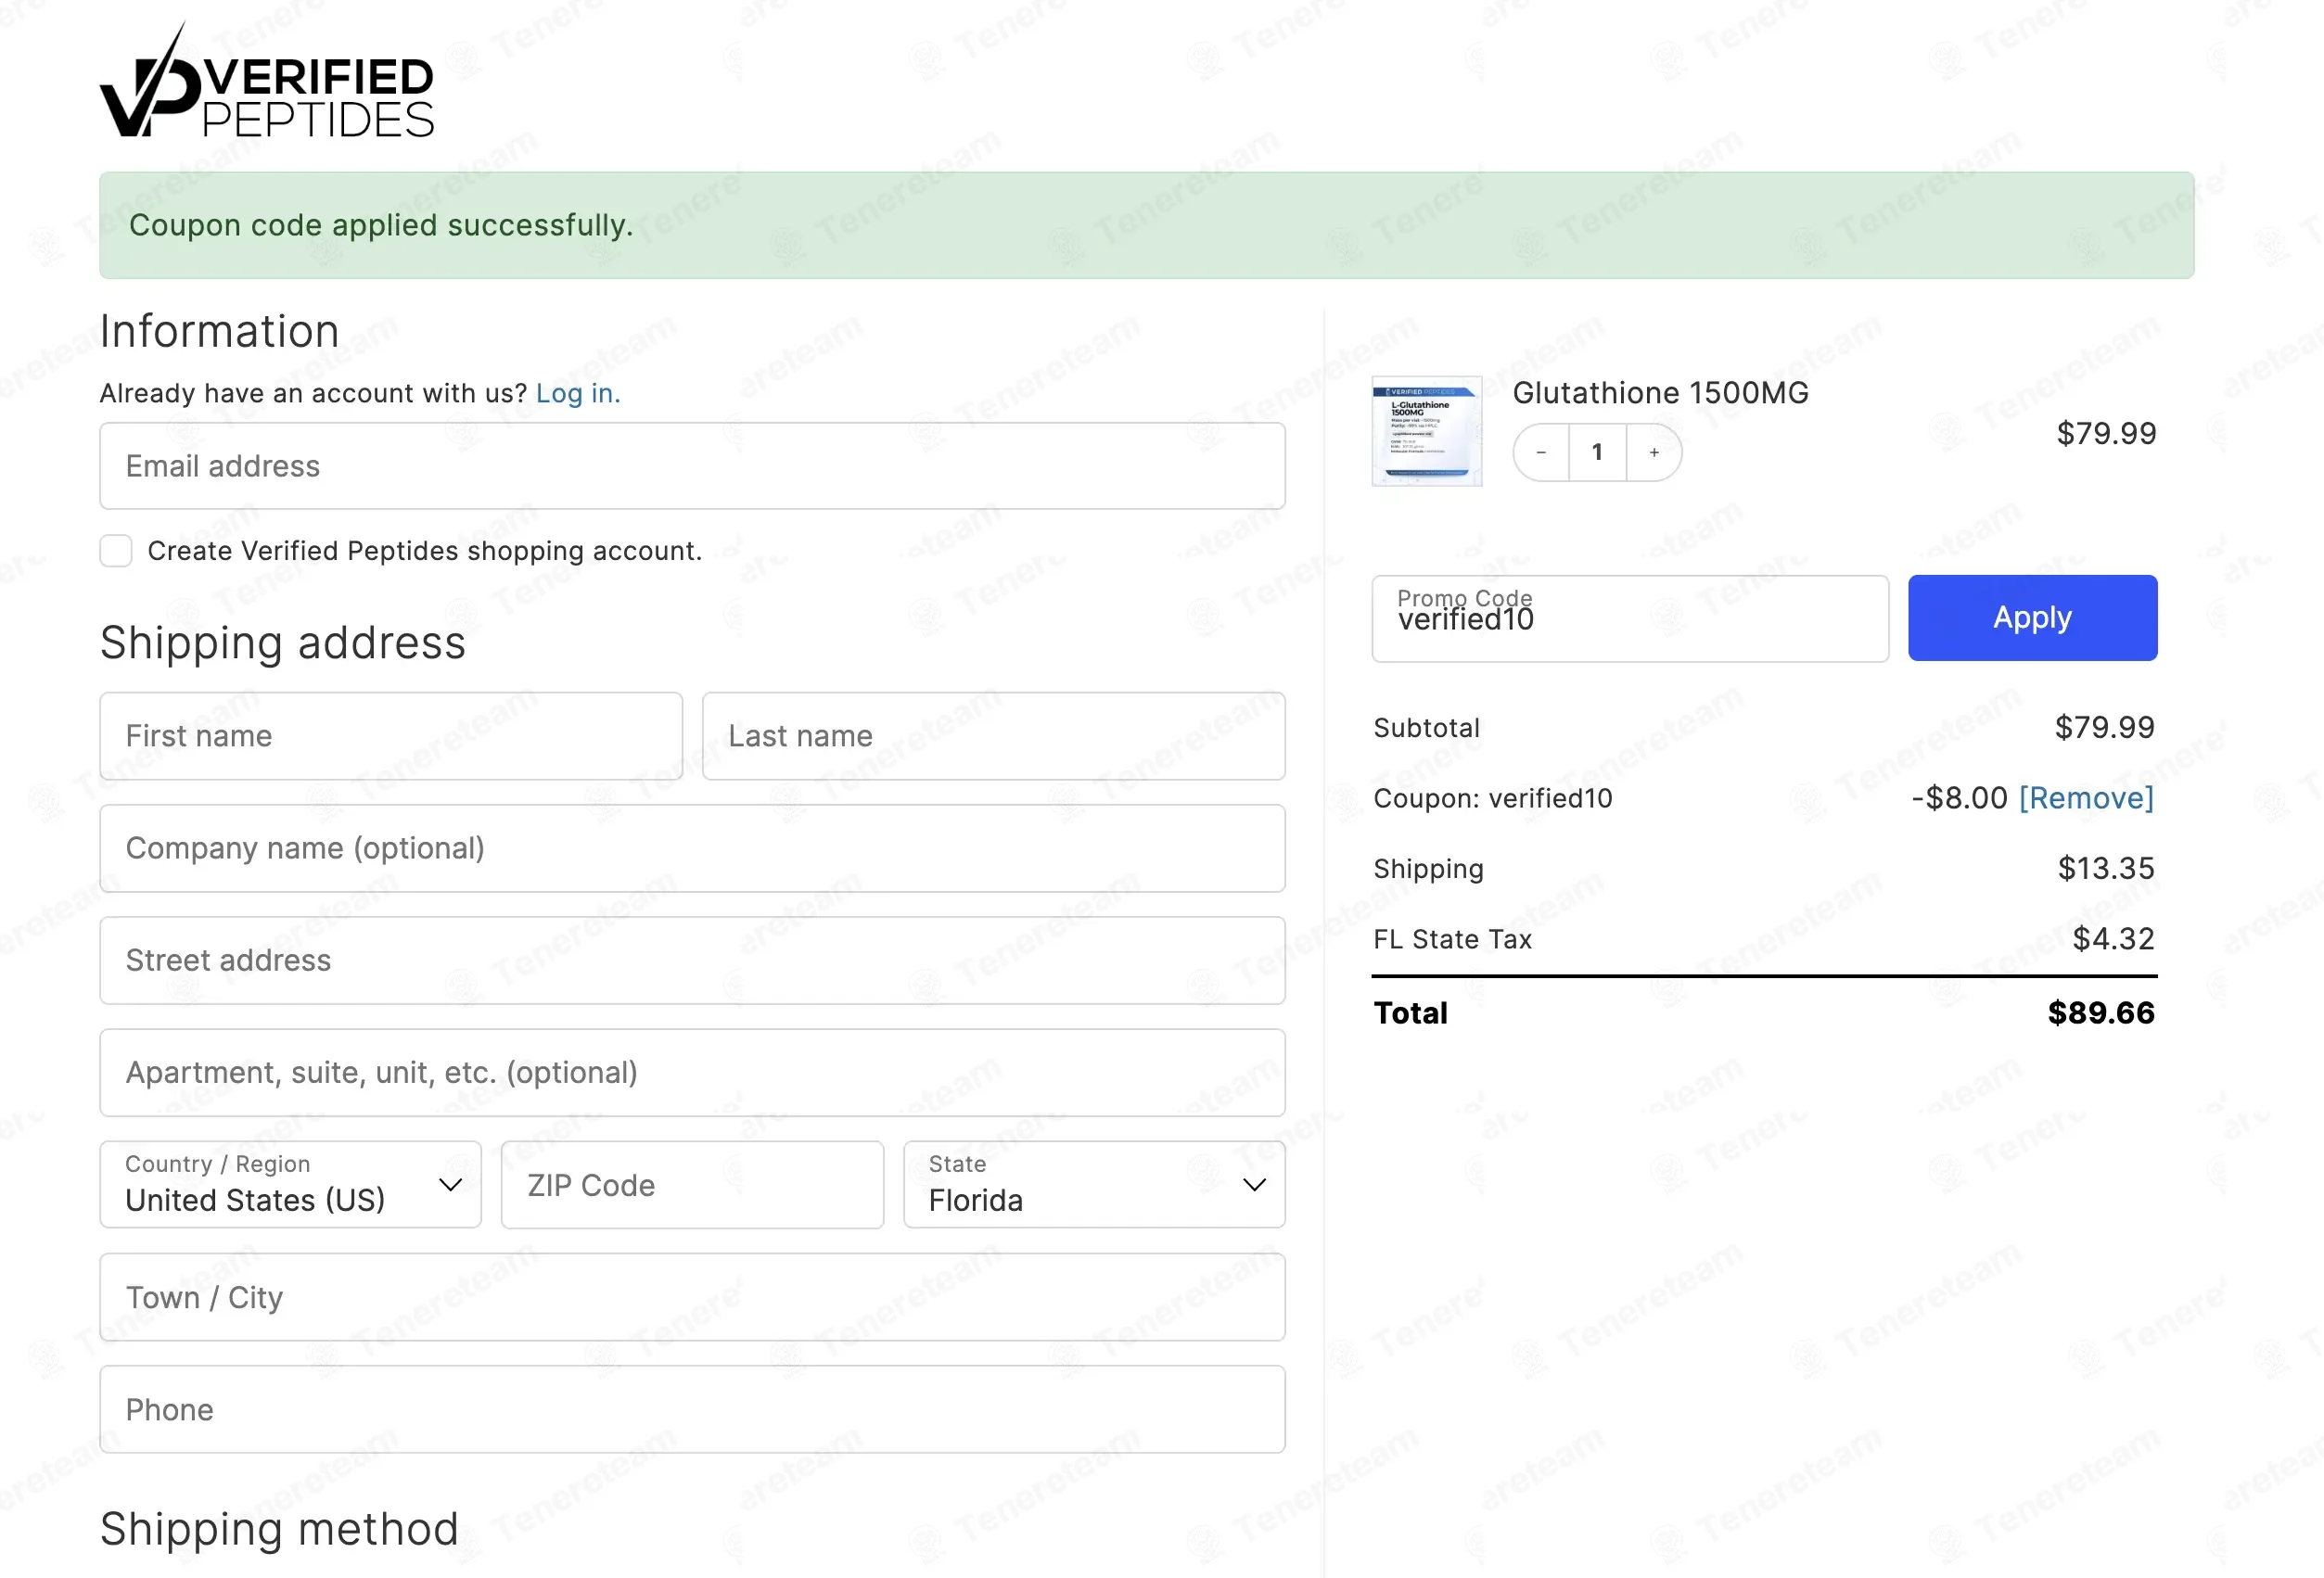2324x1578 pixels.
Task: Click into the First name field
Action: 391,736
